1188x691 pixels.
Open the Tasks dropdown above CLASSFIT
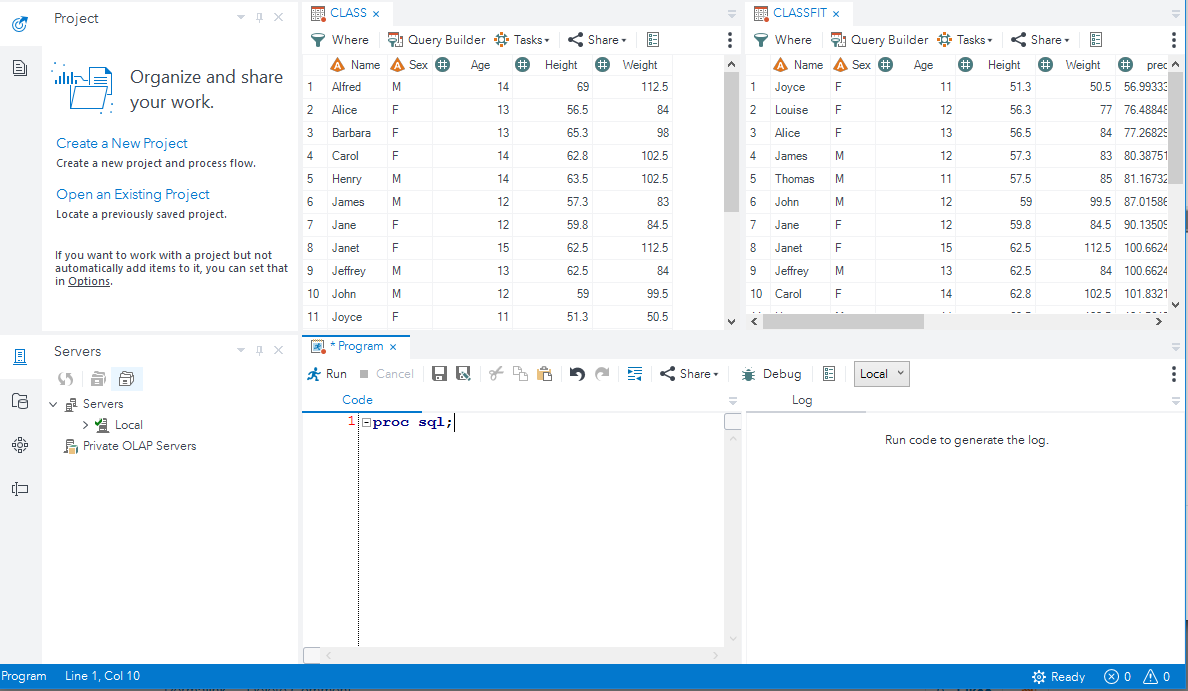tap(964, 39)
